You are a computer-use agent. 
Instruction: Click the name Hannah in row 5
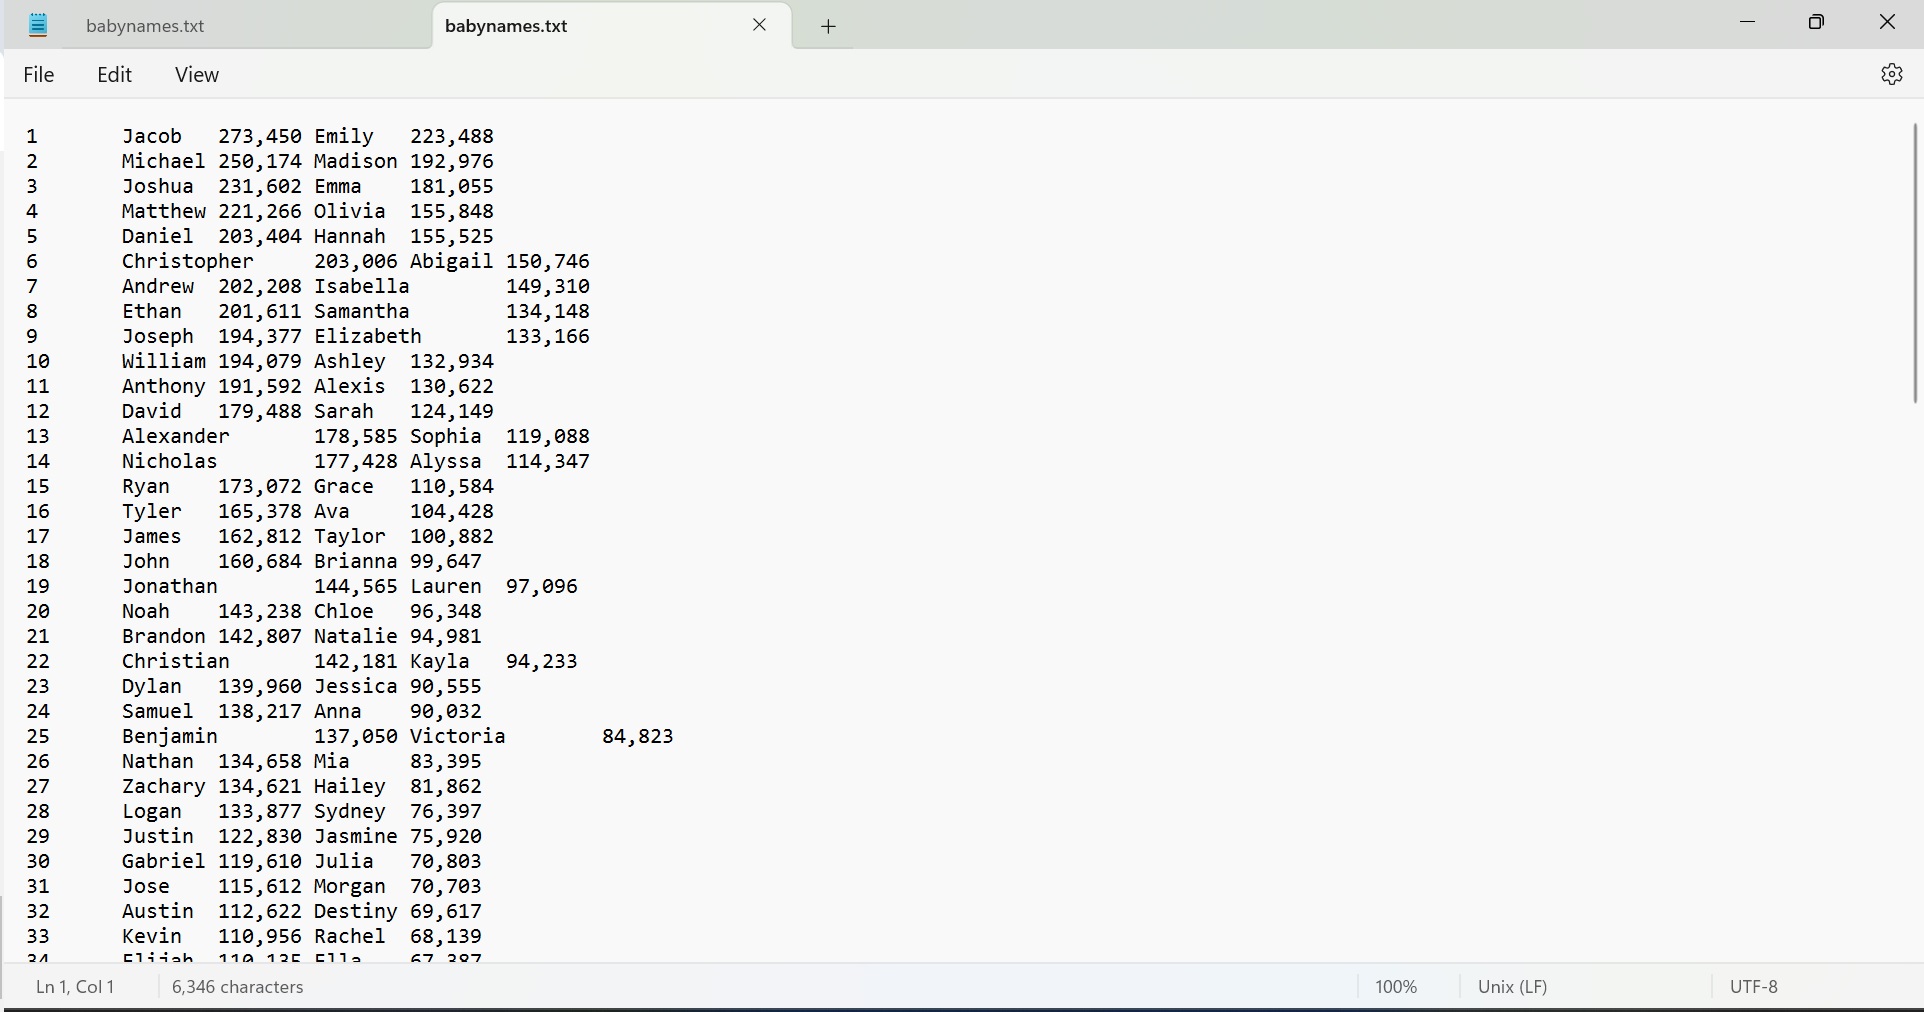coord(350,236)
